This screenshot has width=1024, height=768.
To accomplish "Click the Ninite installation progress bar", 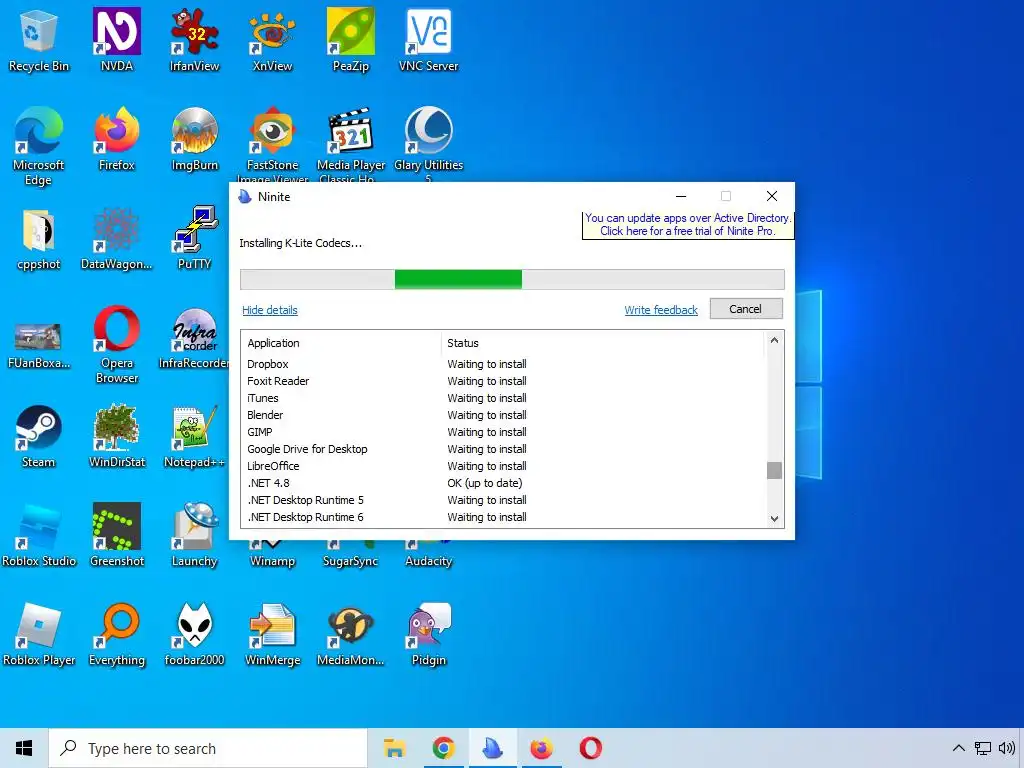I will 512,280.
